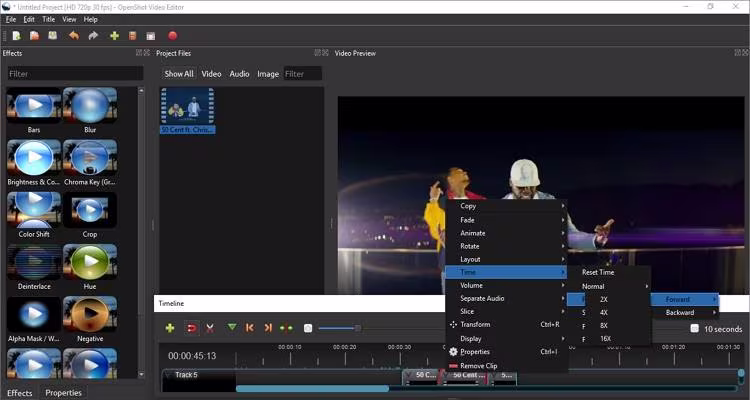Screen dimensions: 750x400
Task: Click the New Project toolbar icon
Action: click(x=16, y=36)
